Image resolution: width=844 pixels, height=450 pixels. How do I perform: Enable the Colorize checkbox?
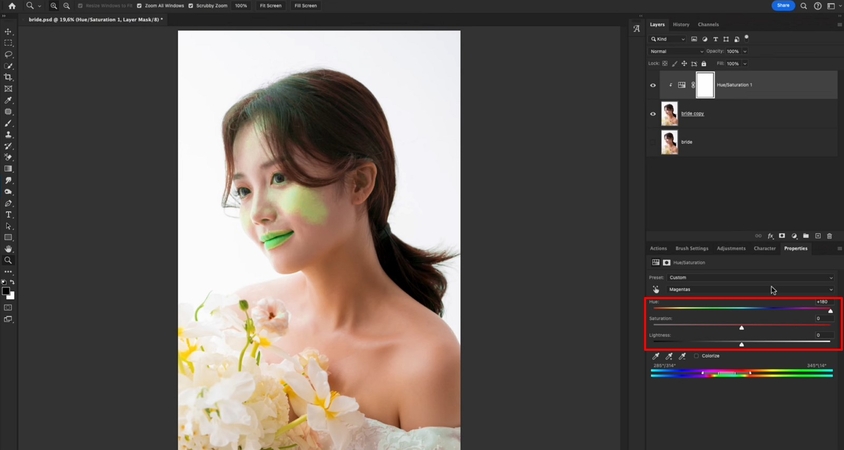tap(696, 356)
